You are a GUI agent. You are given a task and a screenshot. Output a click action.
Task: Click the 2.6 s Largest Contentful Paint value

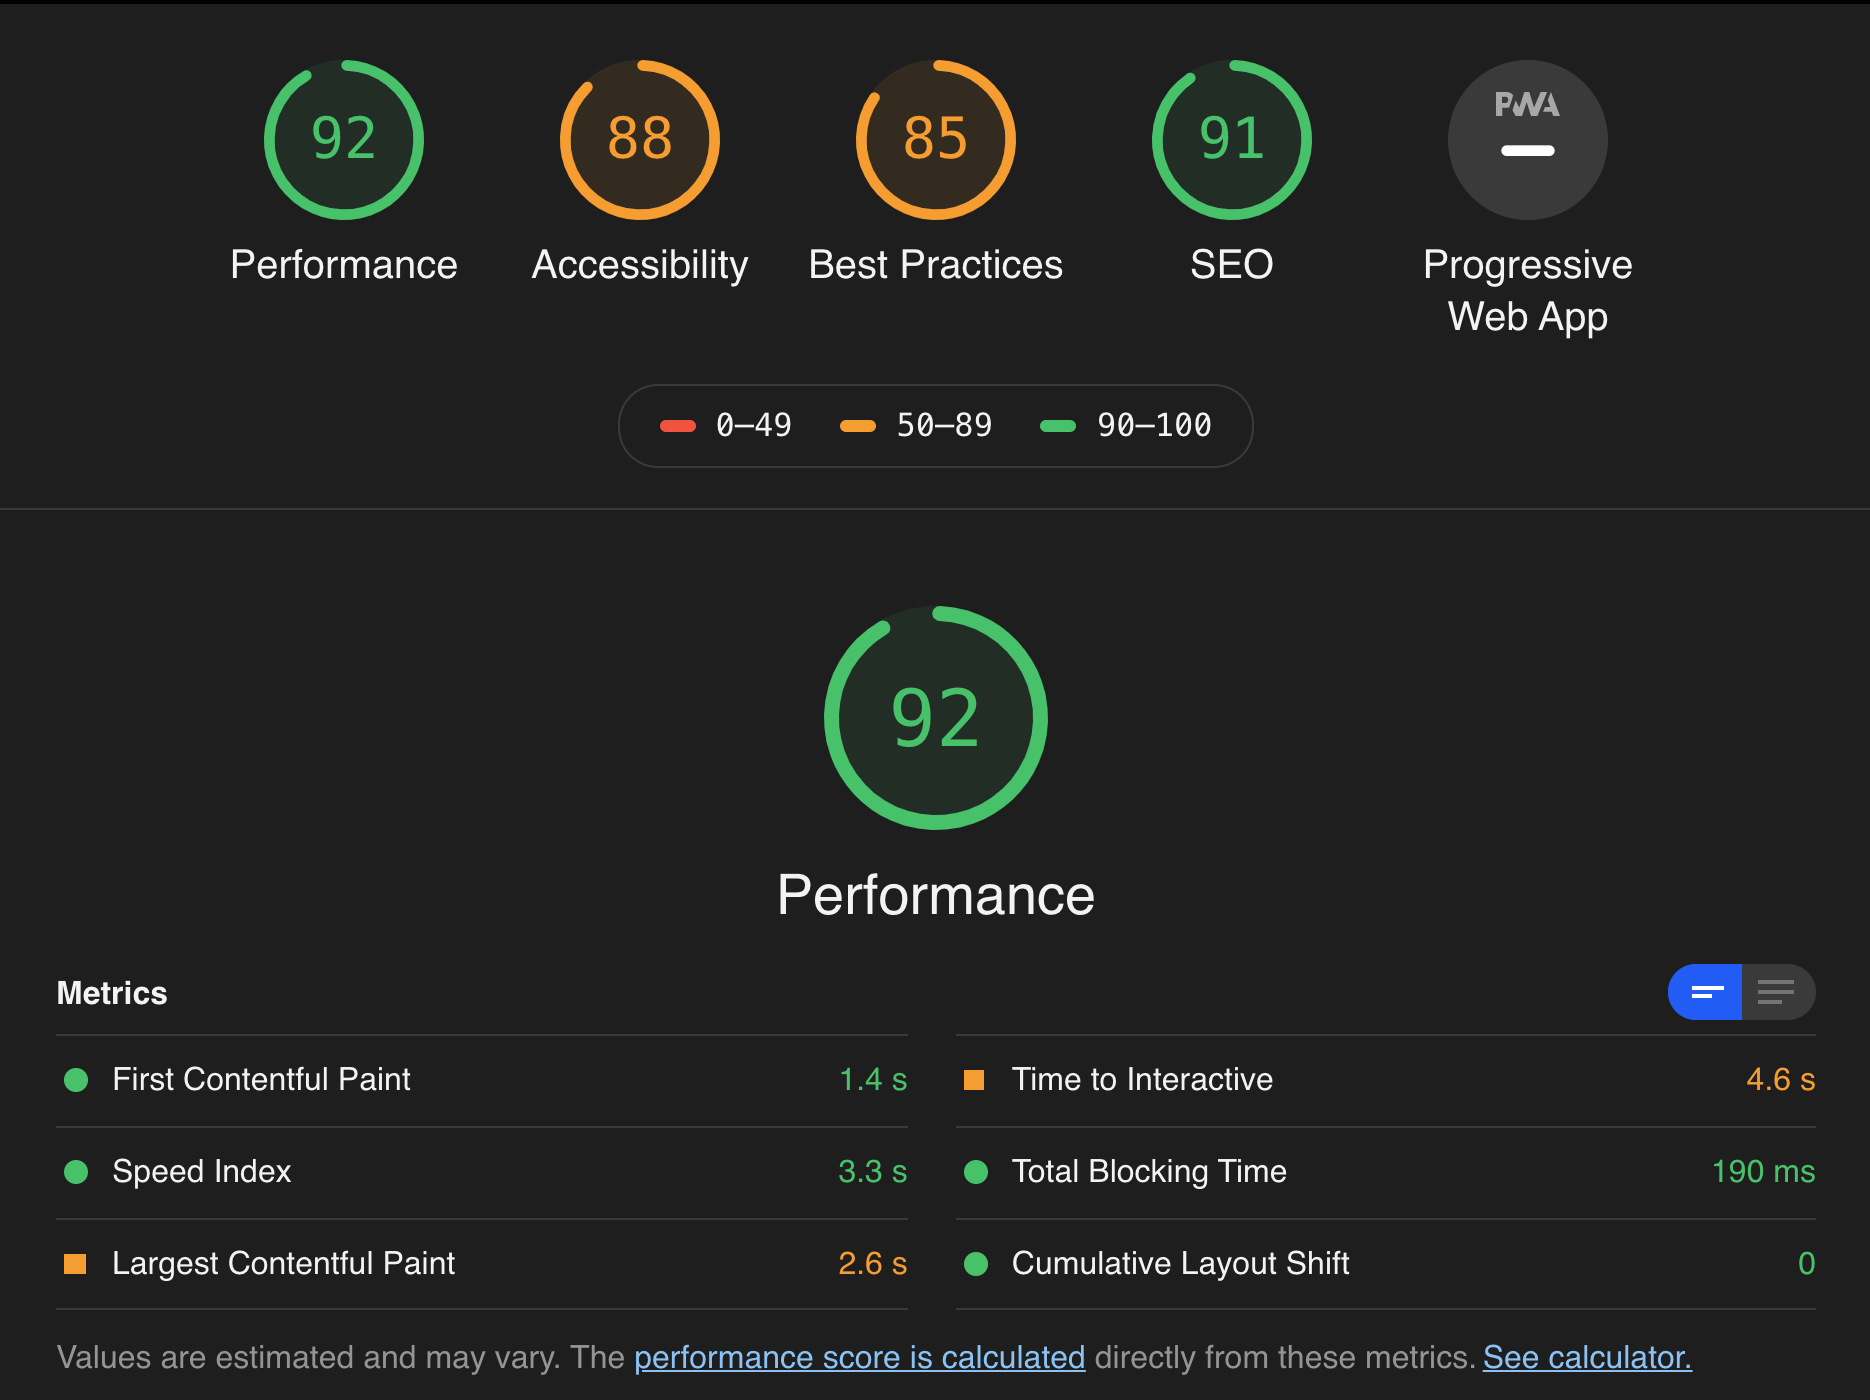873,1264
